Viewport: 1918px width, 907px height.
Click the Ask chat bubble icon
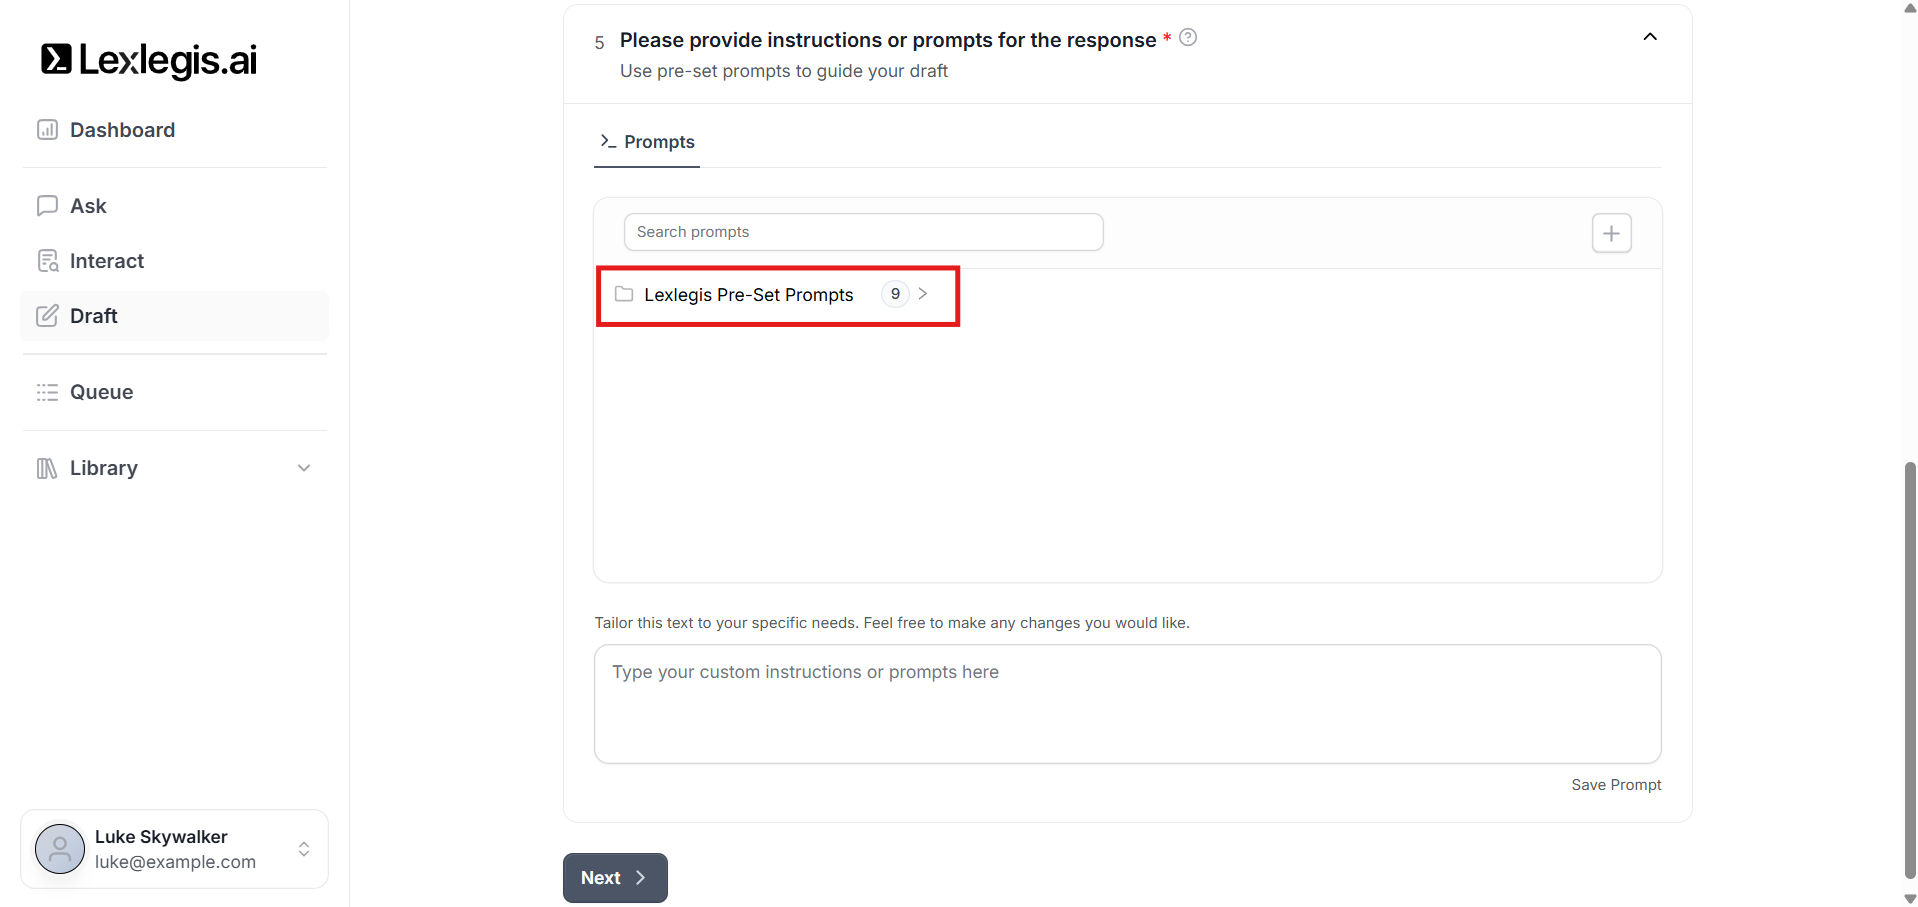pos(47,206)
